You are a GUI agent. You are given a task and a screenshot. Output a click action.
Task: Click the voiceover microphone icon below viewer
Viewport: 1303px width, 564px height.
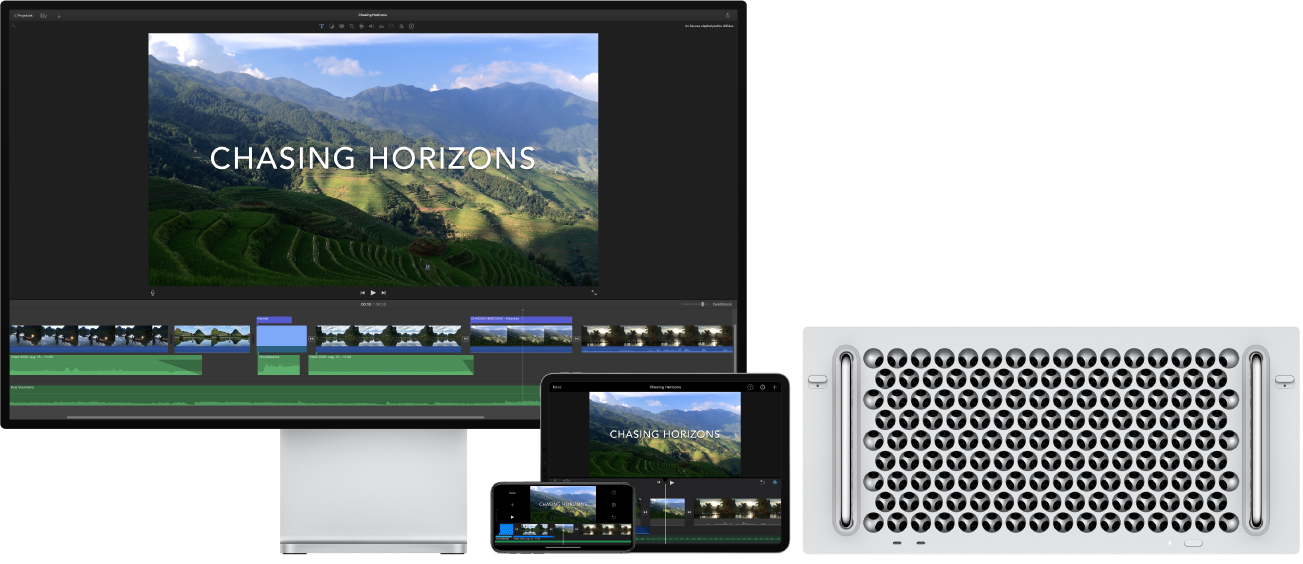[x=152, y=293]
